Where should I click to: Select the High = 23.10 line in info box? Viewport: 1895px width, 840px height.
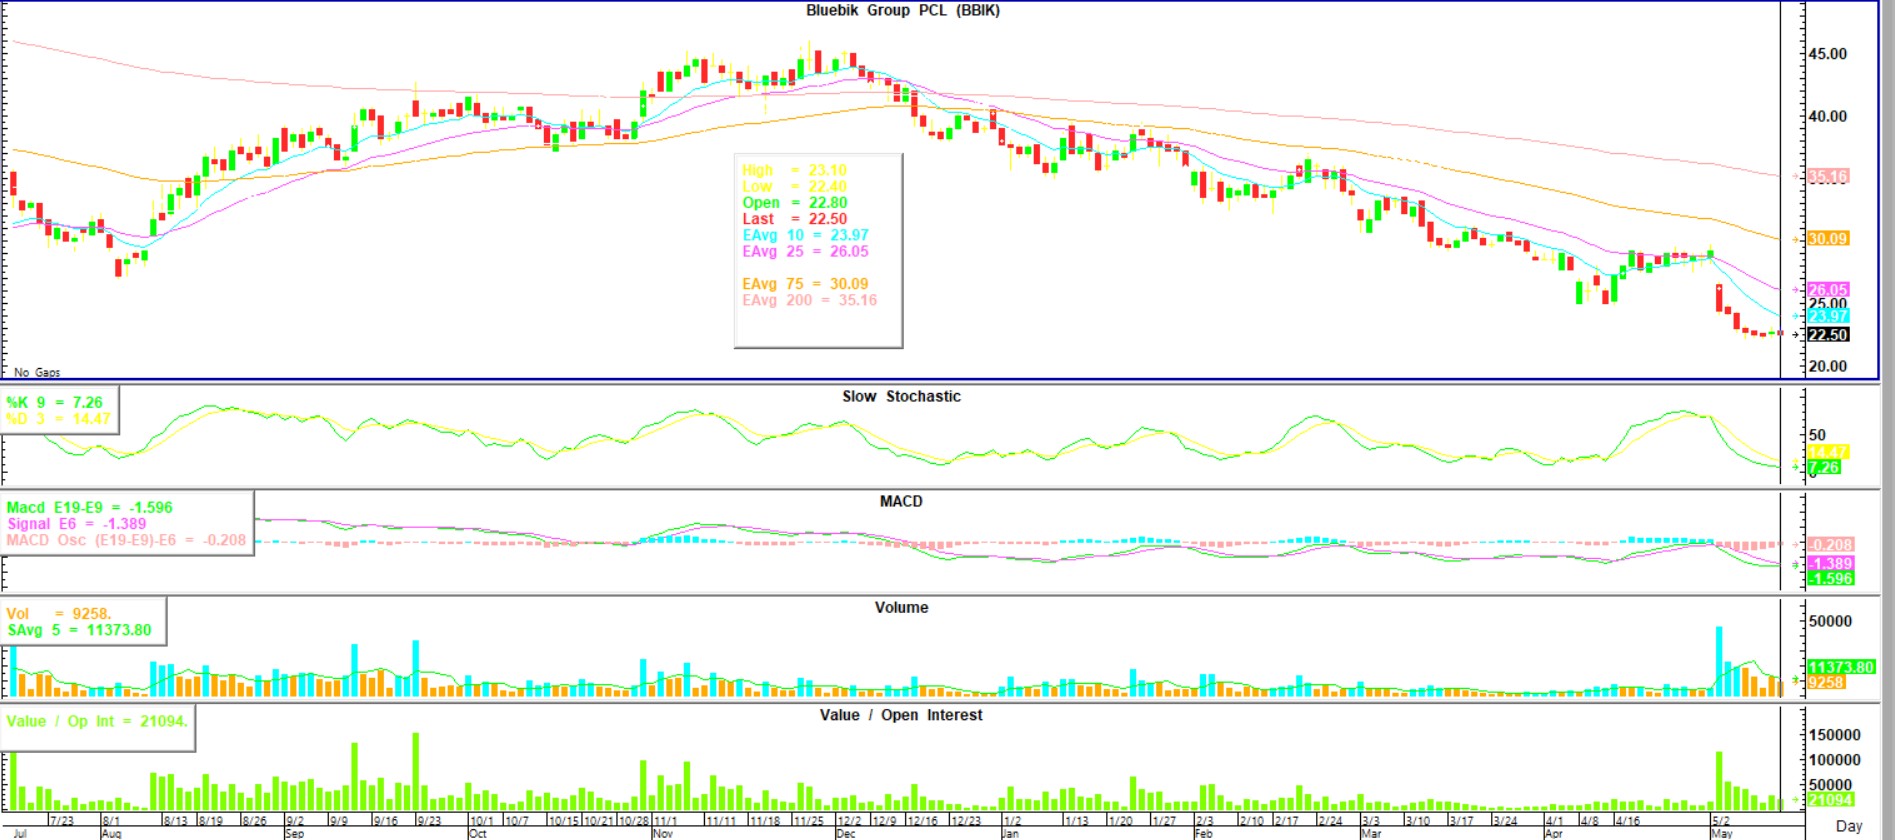[x=794, y=170]
